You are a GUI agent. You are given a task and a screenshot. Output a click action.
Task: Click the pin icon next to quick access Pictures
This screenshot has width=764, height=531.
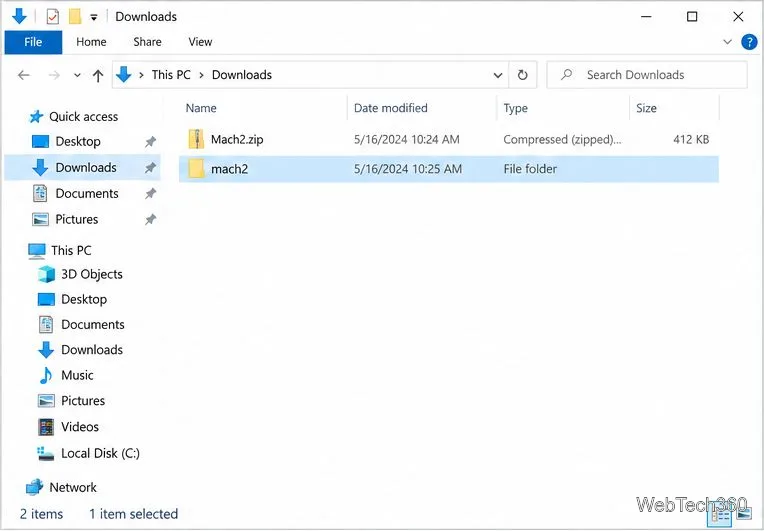[150, 220]
